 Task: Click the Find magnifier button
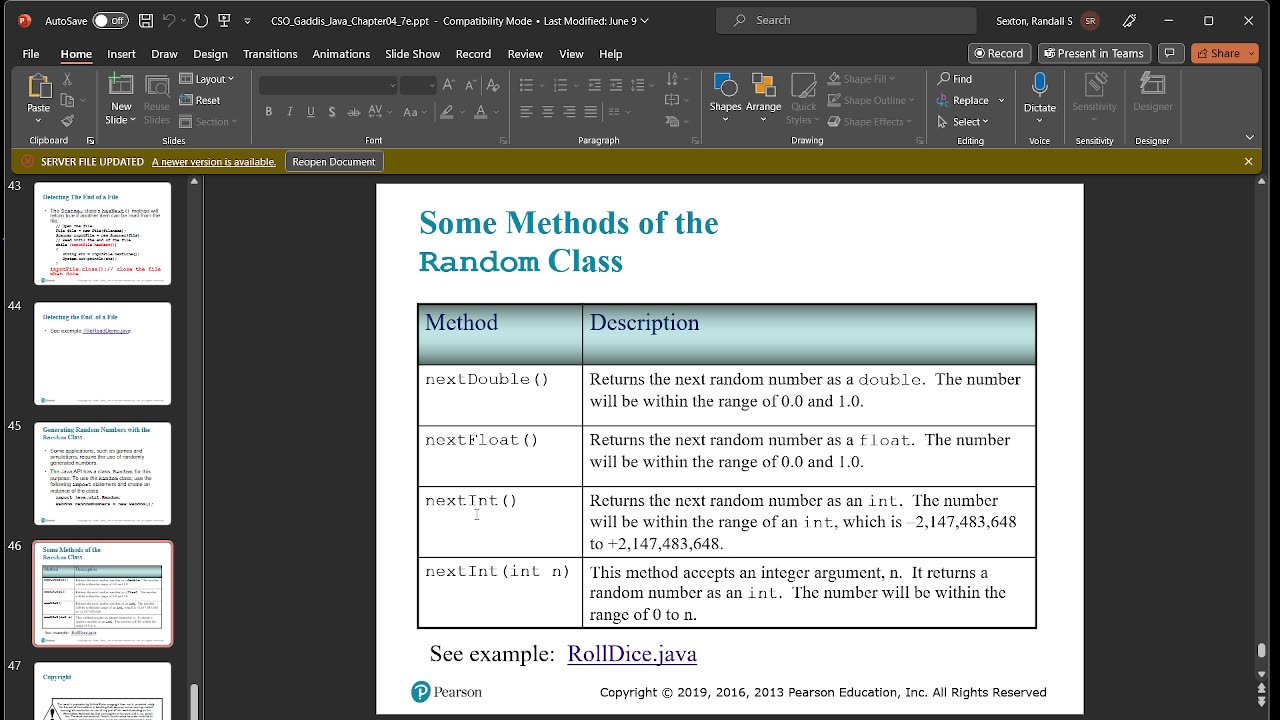[x=955, y=79]
